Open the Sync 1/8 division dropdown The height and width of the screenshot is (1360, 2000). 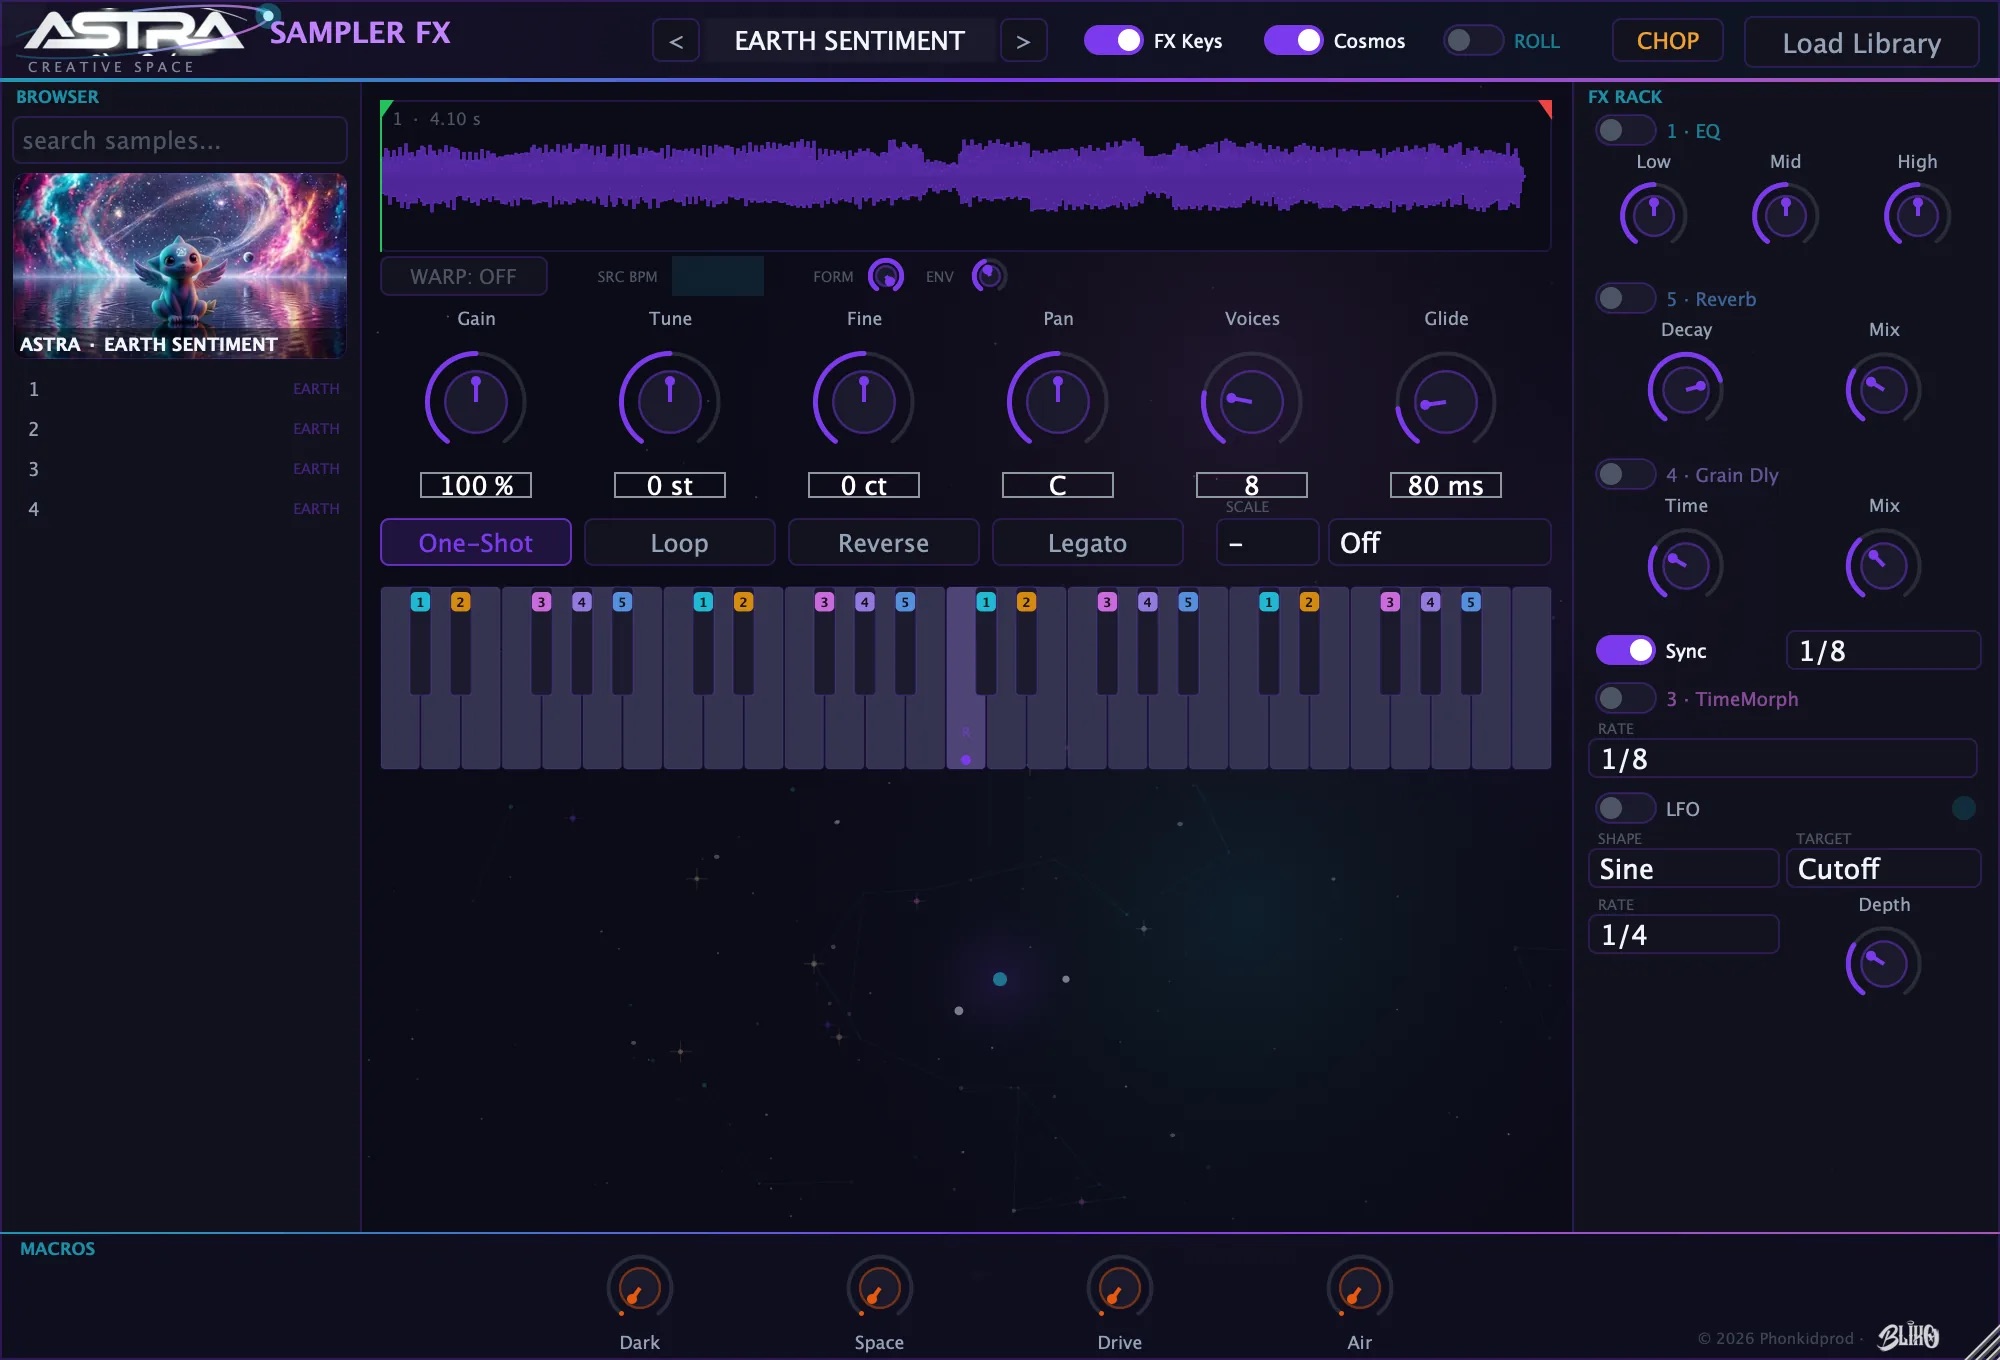pos(1883,650)
